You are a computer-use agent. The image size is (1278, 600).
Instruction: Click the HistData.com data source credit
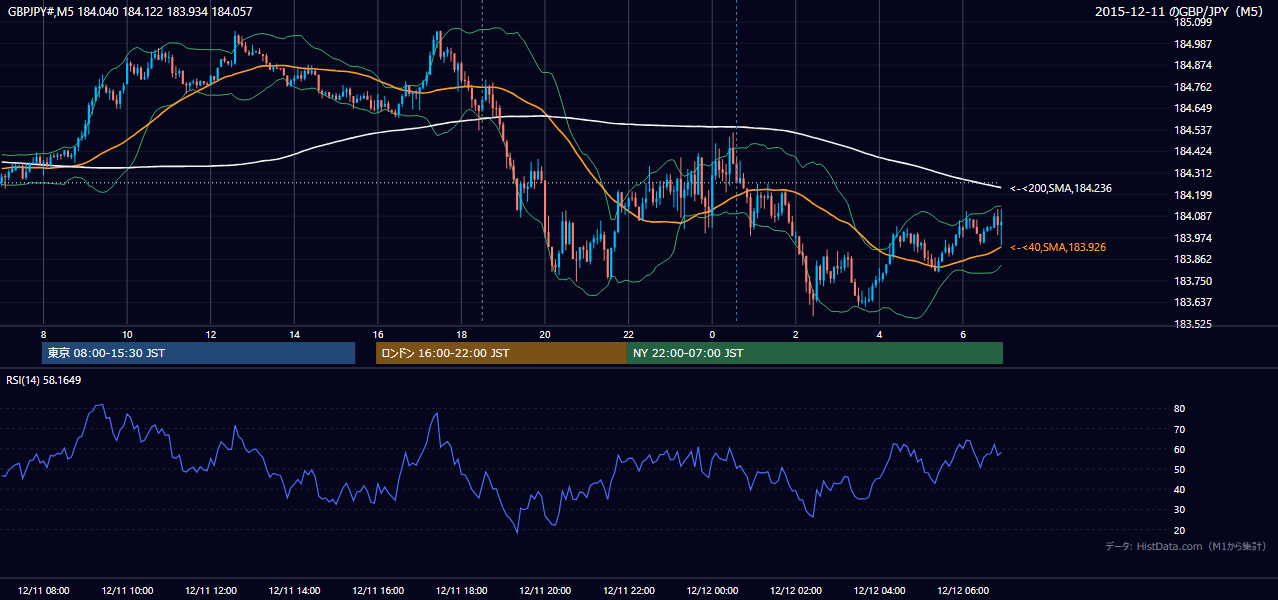tap(1186, 546)
